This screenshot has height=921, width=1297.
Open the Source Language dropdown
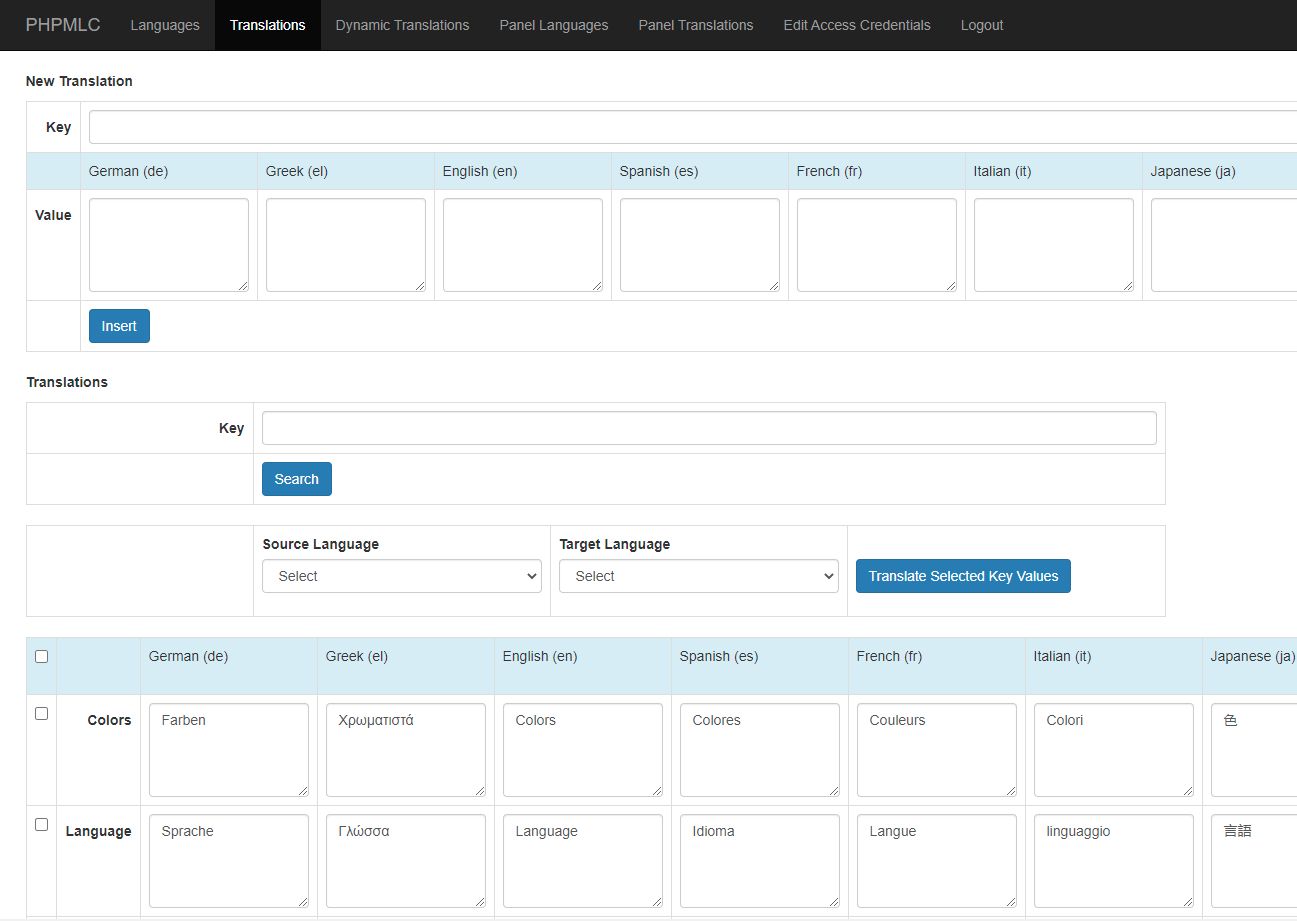pyautogui.click(x=402, y=576)
